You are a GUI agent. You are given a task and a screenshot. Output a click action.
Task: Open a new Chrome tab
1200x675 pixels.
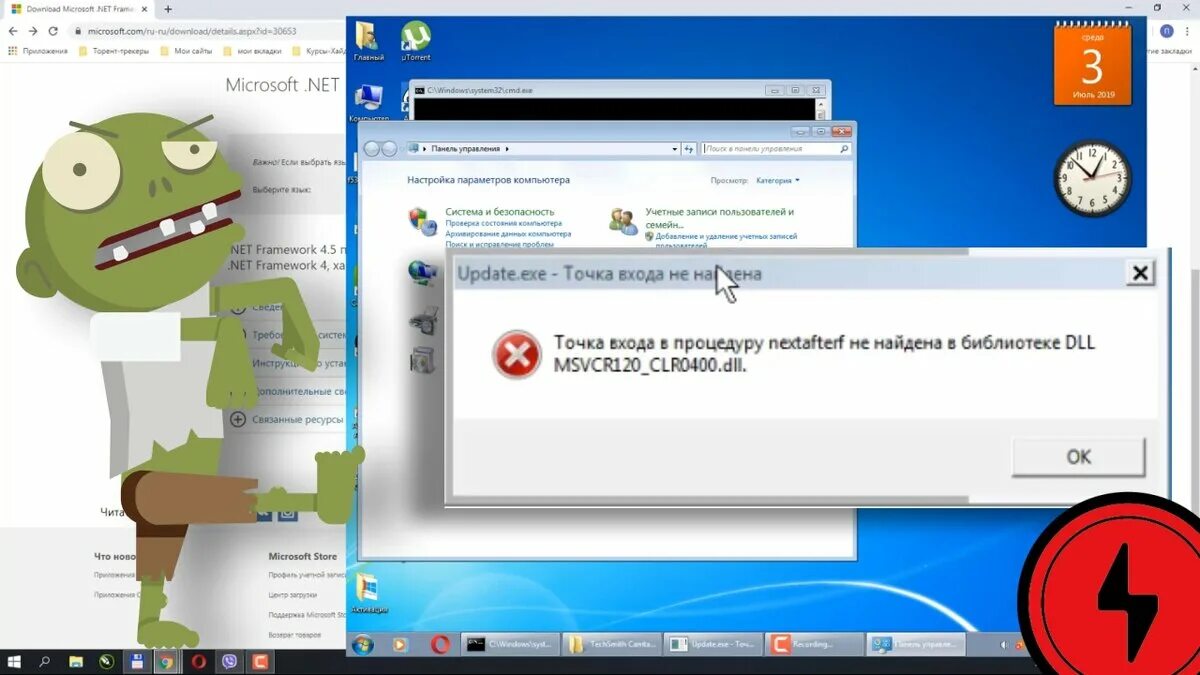(168, 8)
